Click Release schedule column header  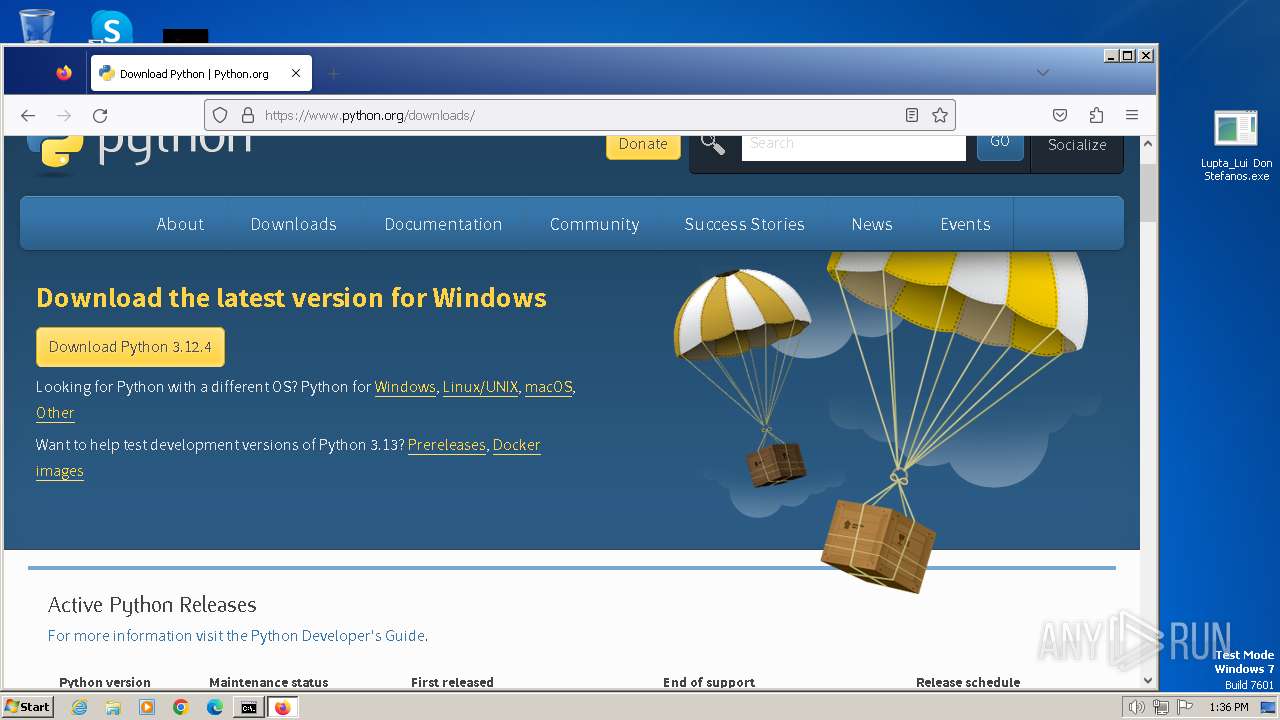968,682
